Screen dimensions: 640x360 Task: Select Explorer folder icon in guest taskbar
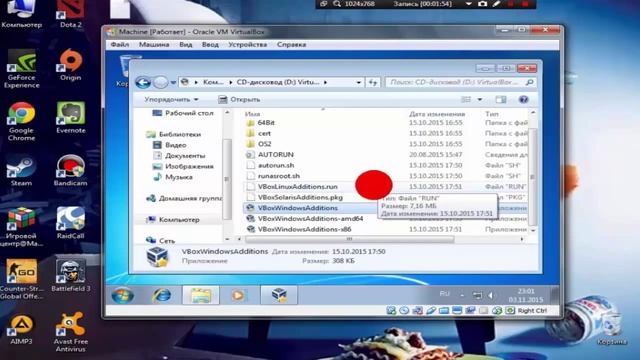[x=200, y=295]
